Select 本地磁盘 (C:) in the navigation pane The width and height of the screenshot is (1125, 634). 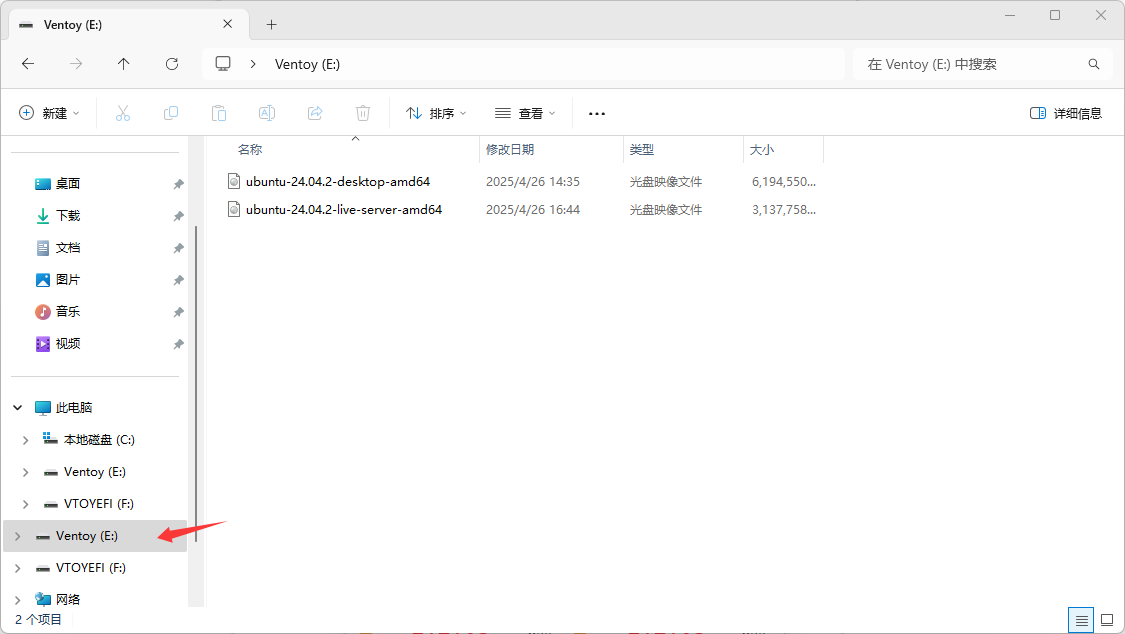pyautogui.click(x=99, y=440)
